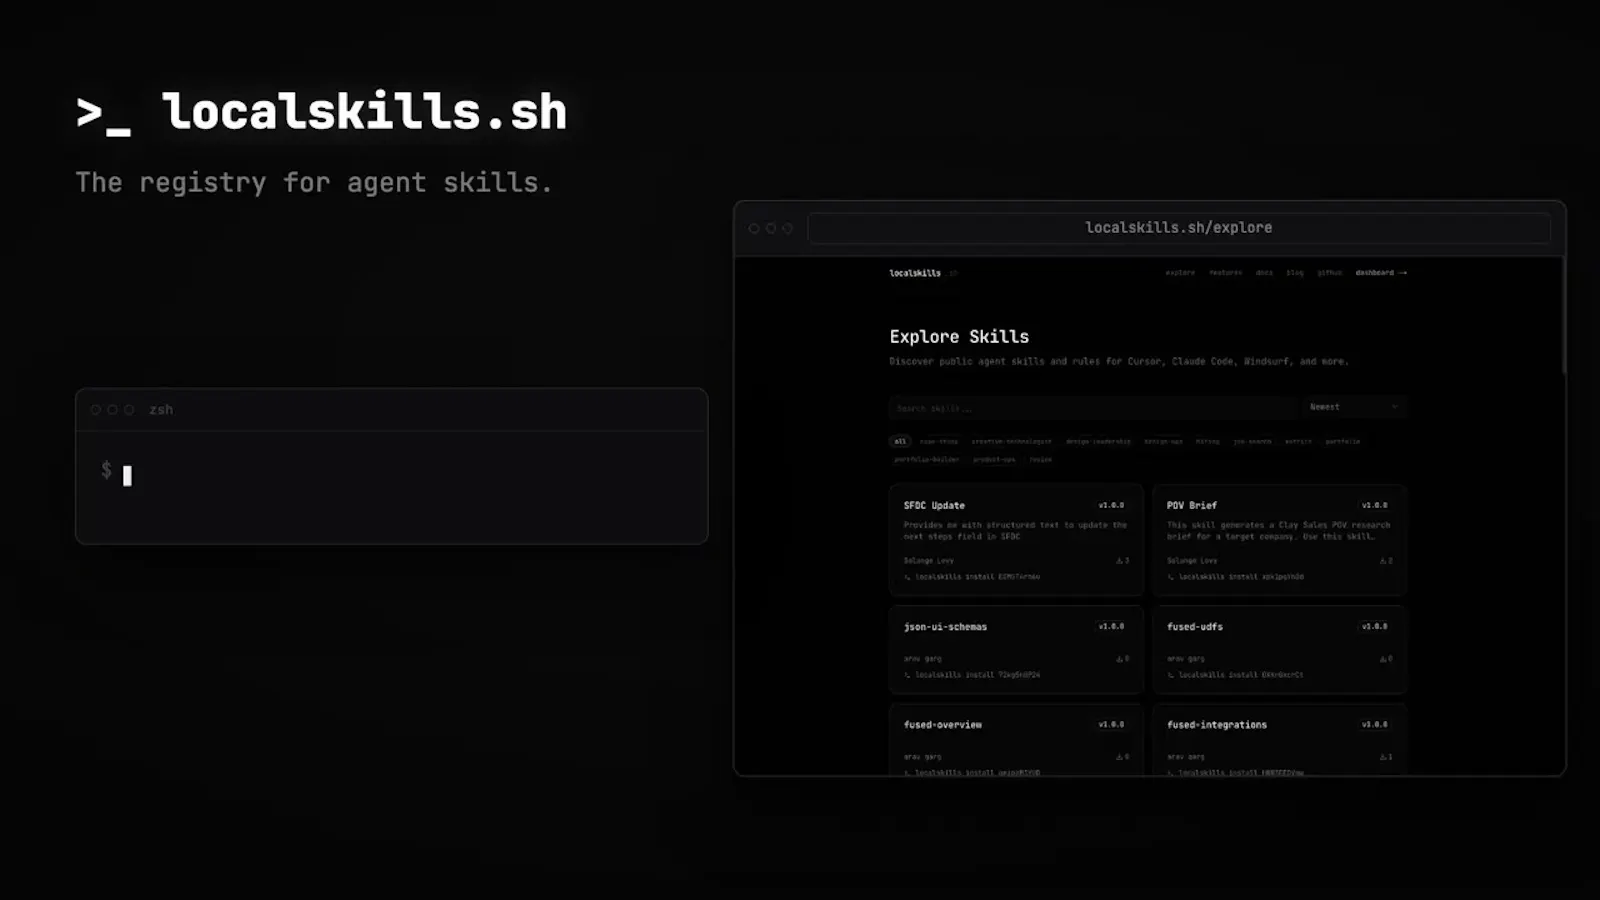Click the 'Discover public agent skills' subtitle
The height and width of the screenshot is (900, 1600).
pyautogui.click(x=1119, y=361)
